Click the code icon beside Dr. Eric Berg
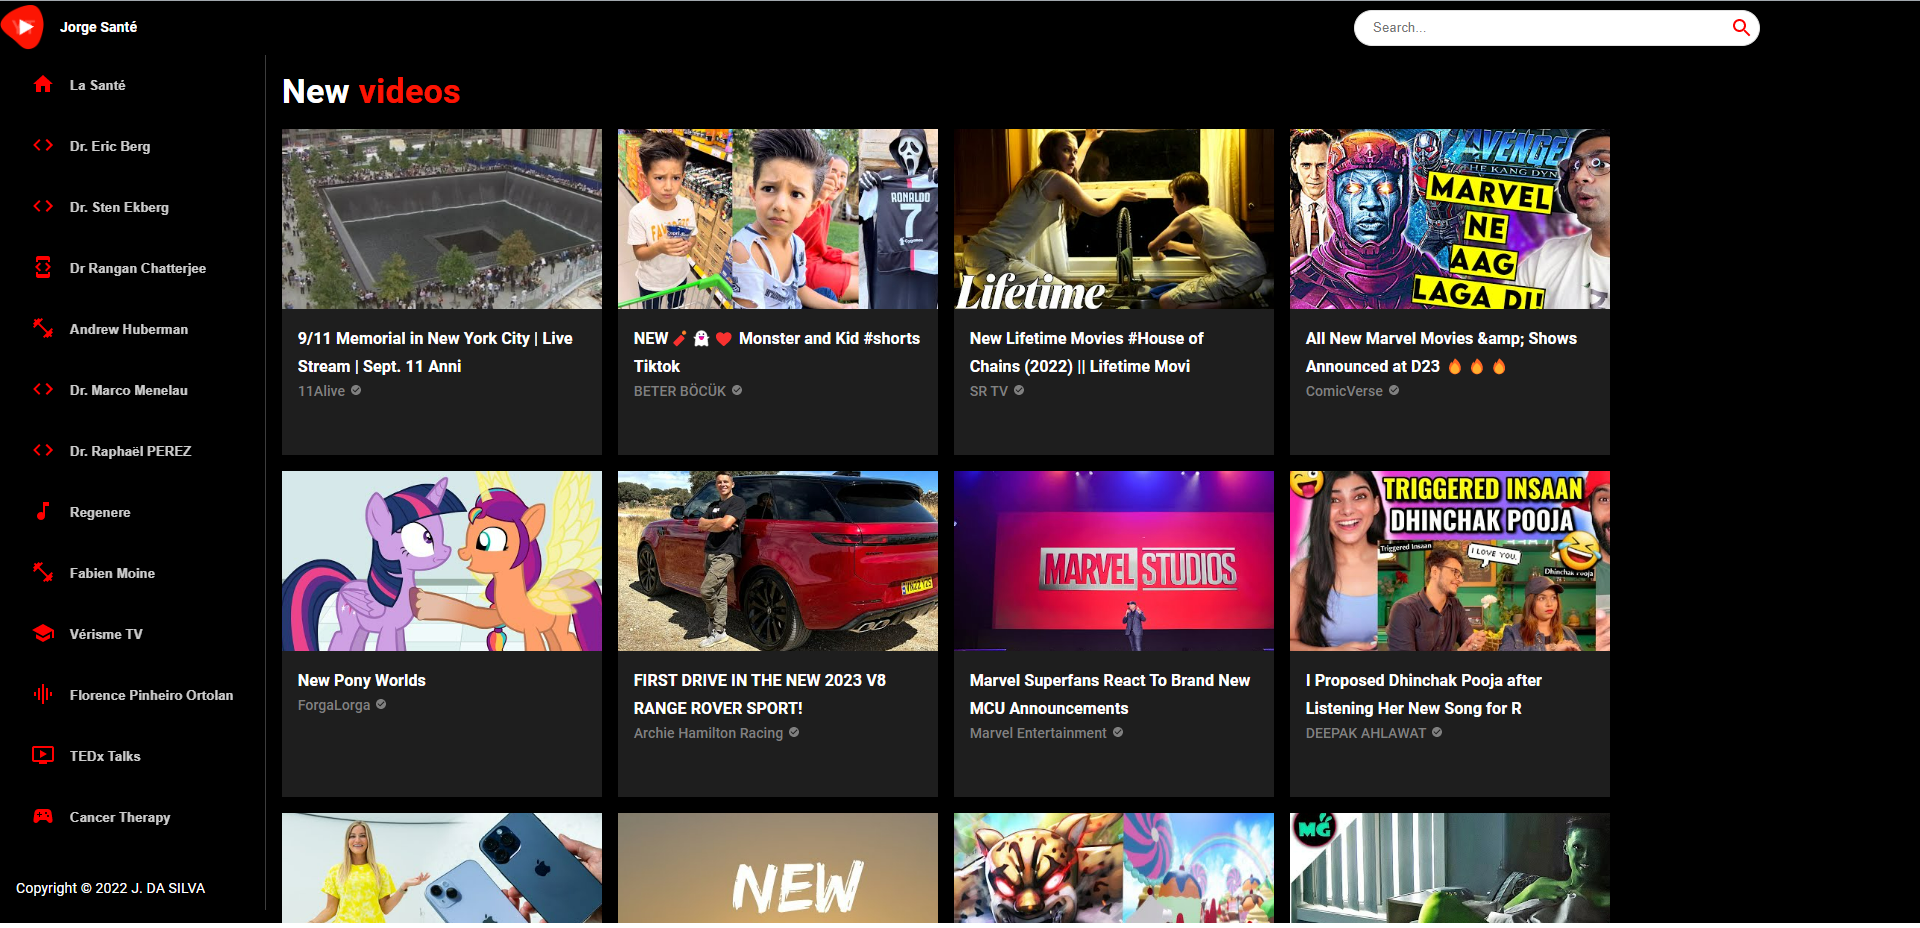Image resolution: width=1920 pixels, height=928 pixels. click(x=43, y=145)
